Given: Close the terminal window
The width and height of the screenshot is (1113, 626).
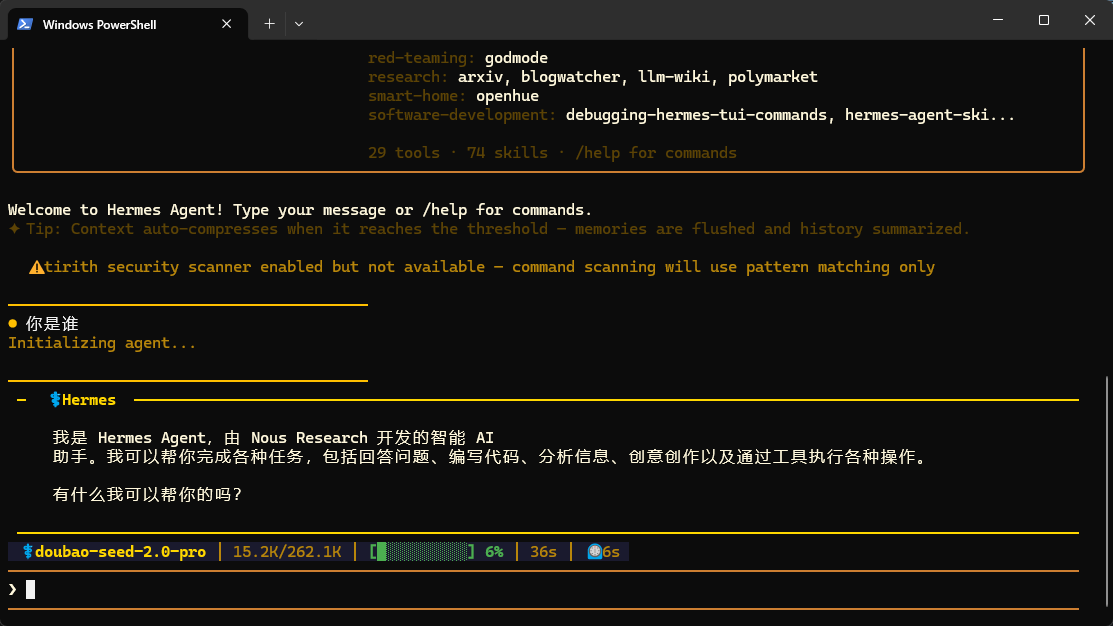Looking at the screenshot, I should pos(1090,20).
